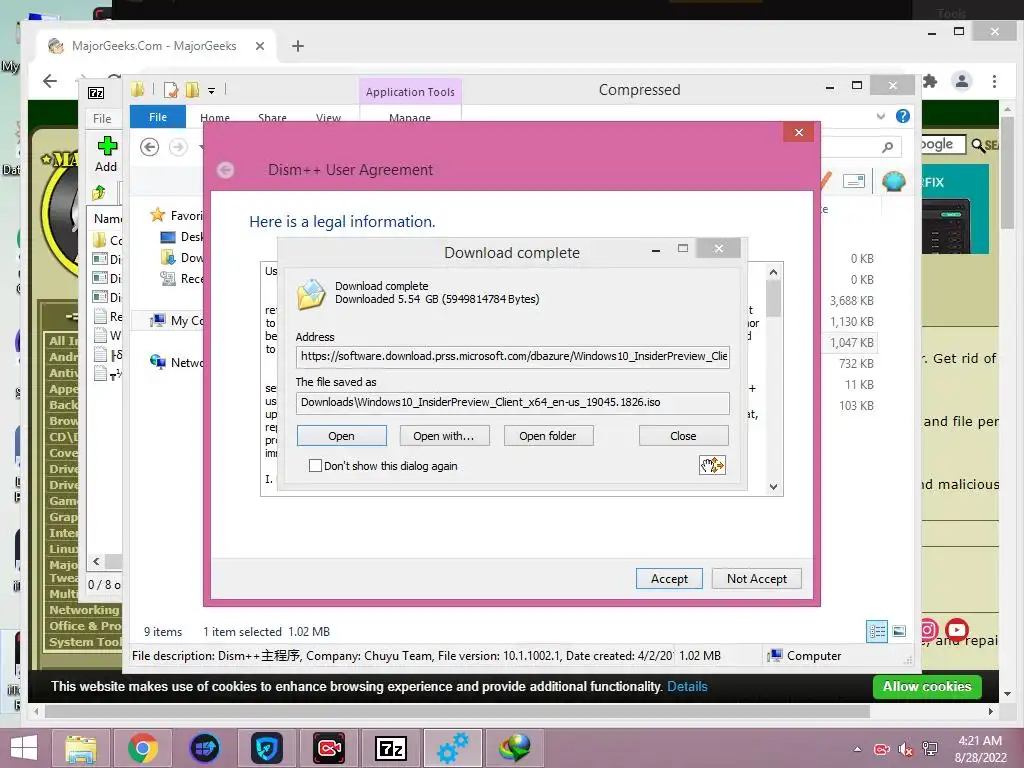Open Networking category on MajorGeeks
This screenshot has width=1024, height=768.
tap(84, 609)
